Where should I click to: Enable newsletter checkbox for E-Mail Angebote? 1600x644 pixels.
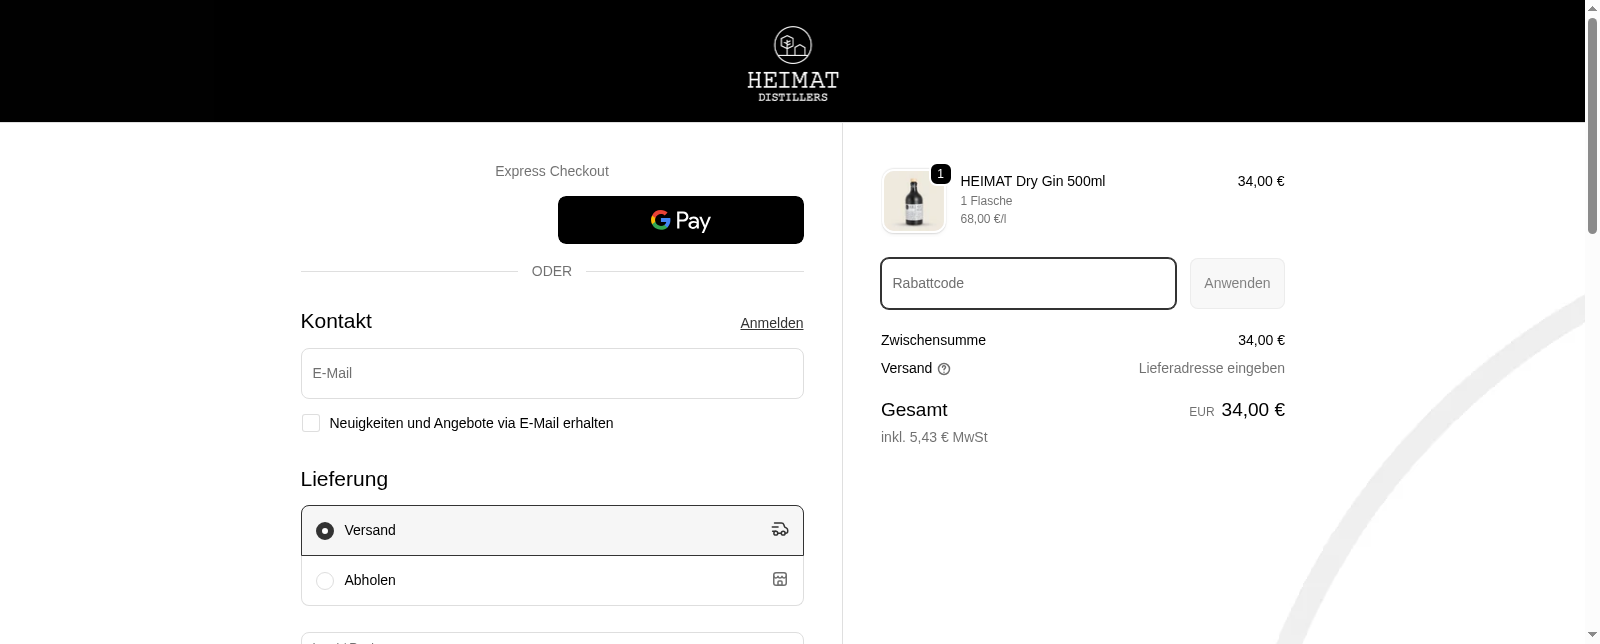pos(310,423)
